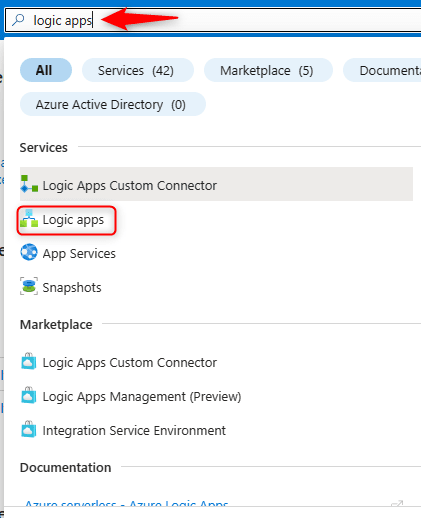Open App Services from search results
Image resolution: width=421 pixels, height=518 pixels.
[x=79, y=254]
